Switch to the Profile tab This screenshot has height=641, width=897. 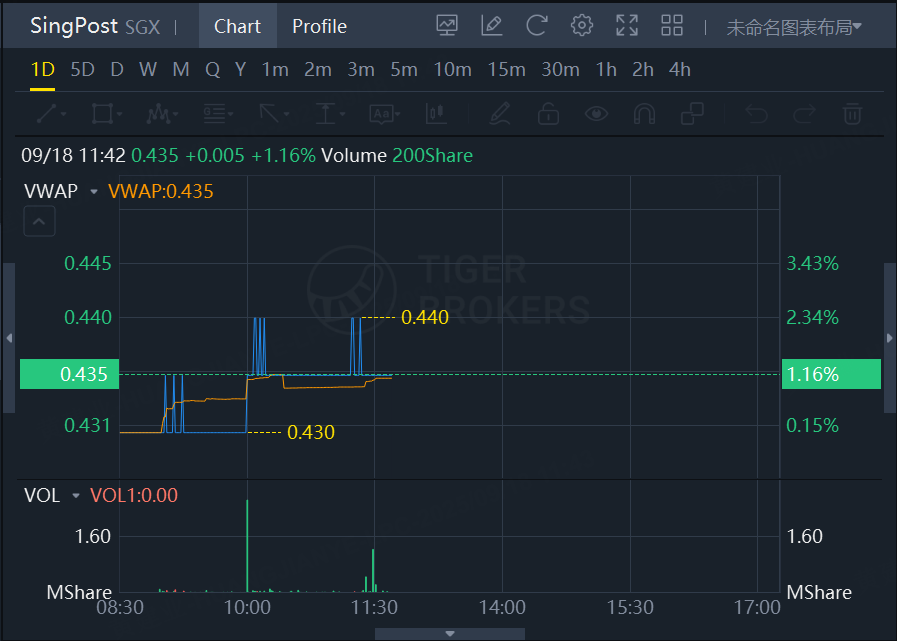pyautogui.click(x=319, y=26)
